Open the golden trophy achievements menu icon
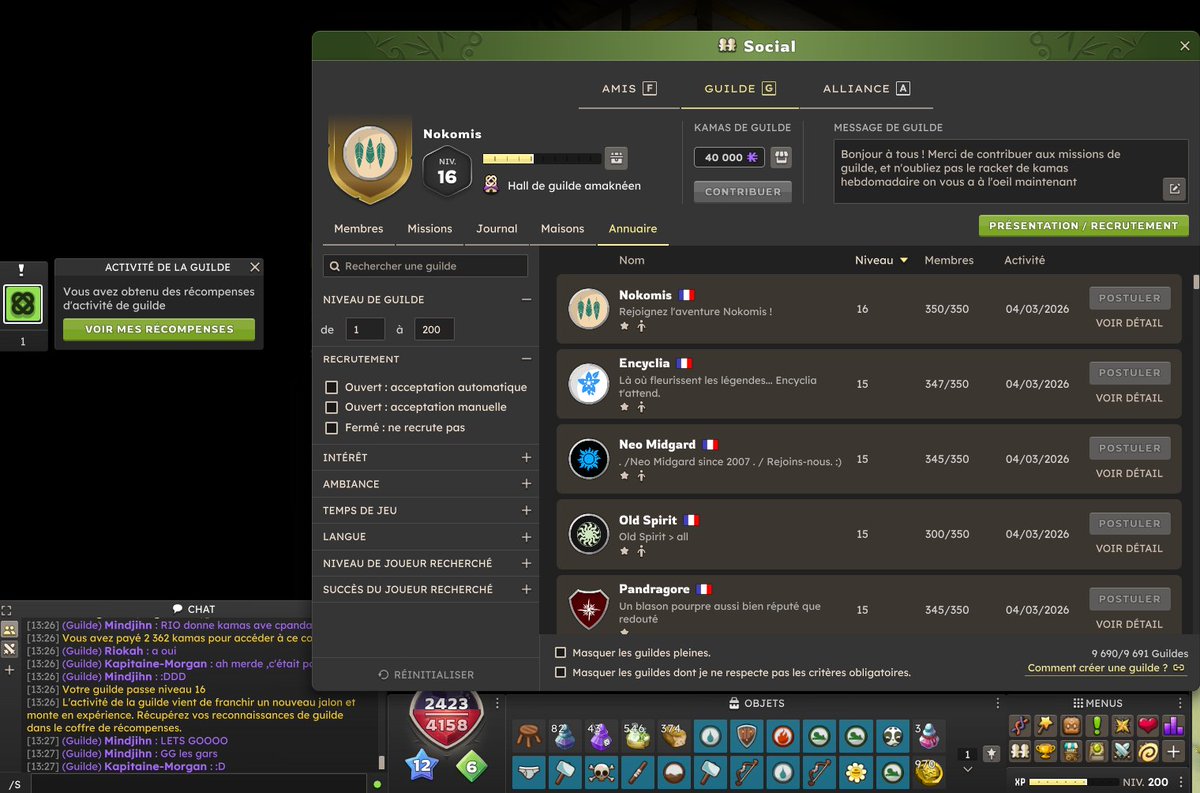Image resolution: width=1200 pixels, height=793 pixels. pyautogui.click(x=1045, y=751)
